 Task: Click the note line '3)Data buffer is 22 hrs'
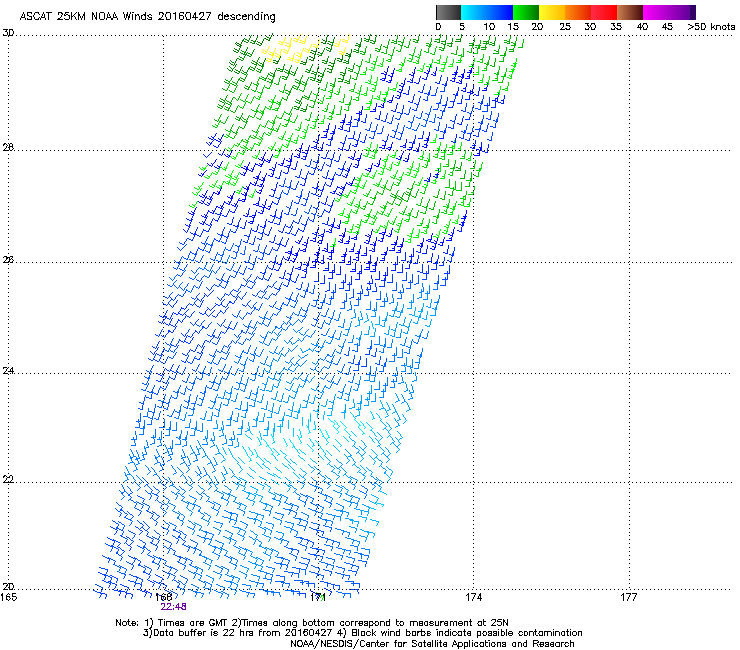point(362,633)
